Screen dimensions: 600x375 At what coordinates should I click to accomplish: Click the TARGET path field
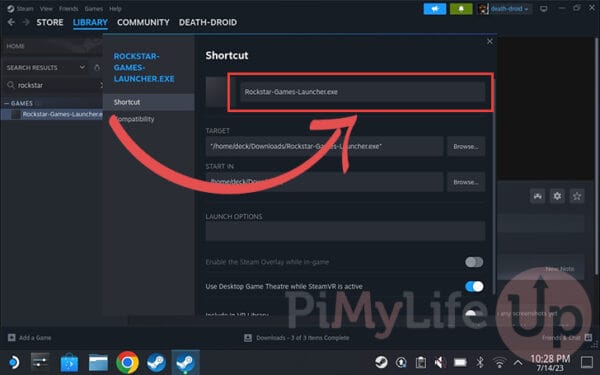click(x=324, y=146)
